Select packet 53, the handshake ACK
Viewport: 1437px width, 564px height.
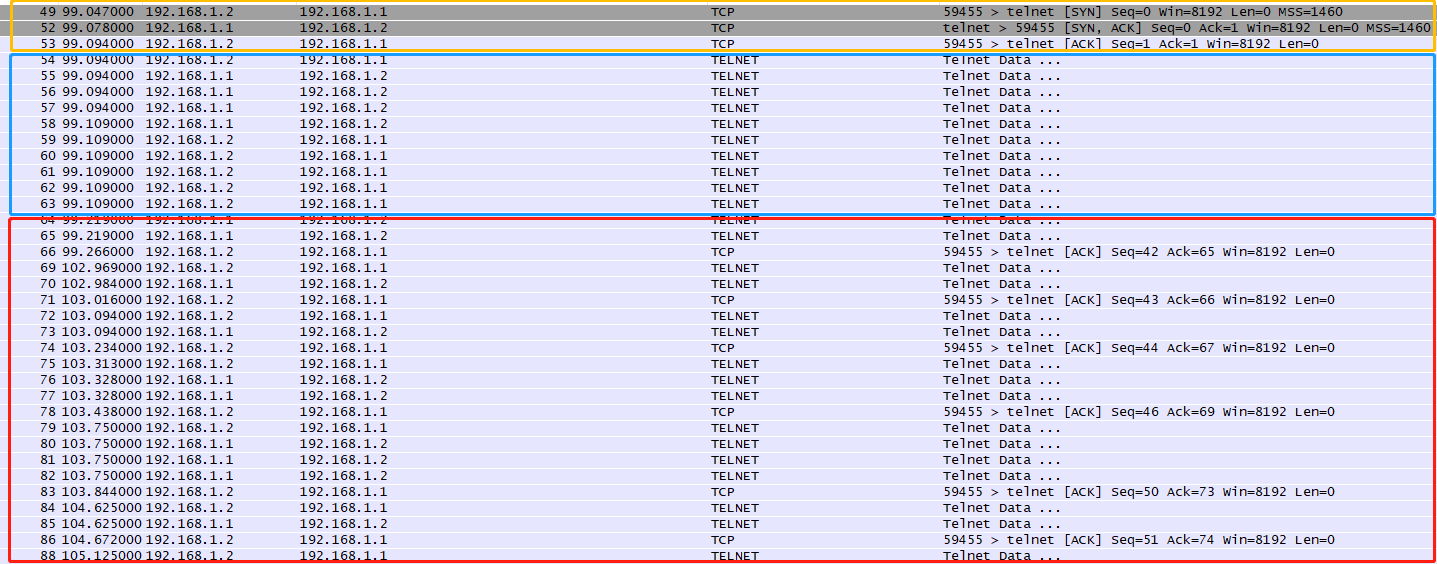700,44
